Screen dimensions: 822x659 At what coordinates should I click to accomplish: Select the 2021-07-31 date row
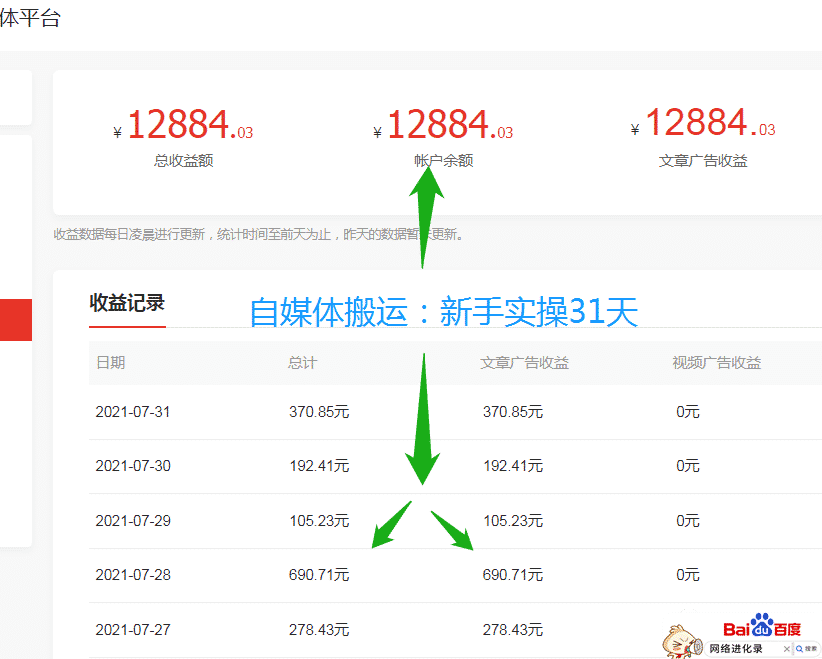coord(133,412)
